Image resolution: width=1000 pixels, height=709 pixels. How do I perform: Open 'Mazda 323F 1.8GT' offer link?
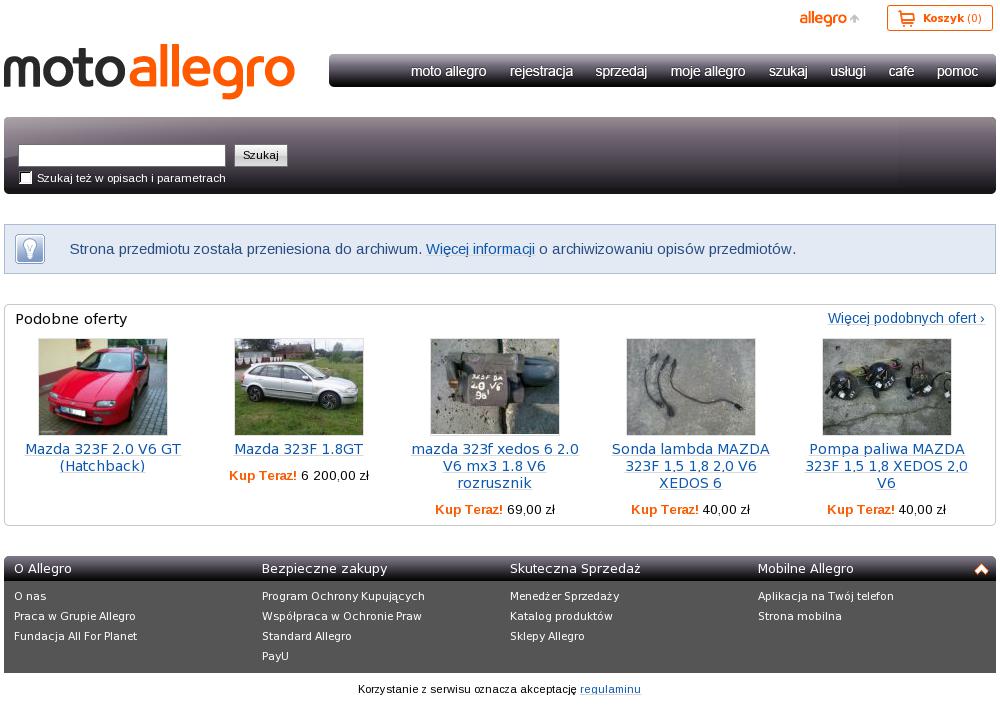click(x=298, y=450)
